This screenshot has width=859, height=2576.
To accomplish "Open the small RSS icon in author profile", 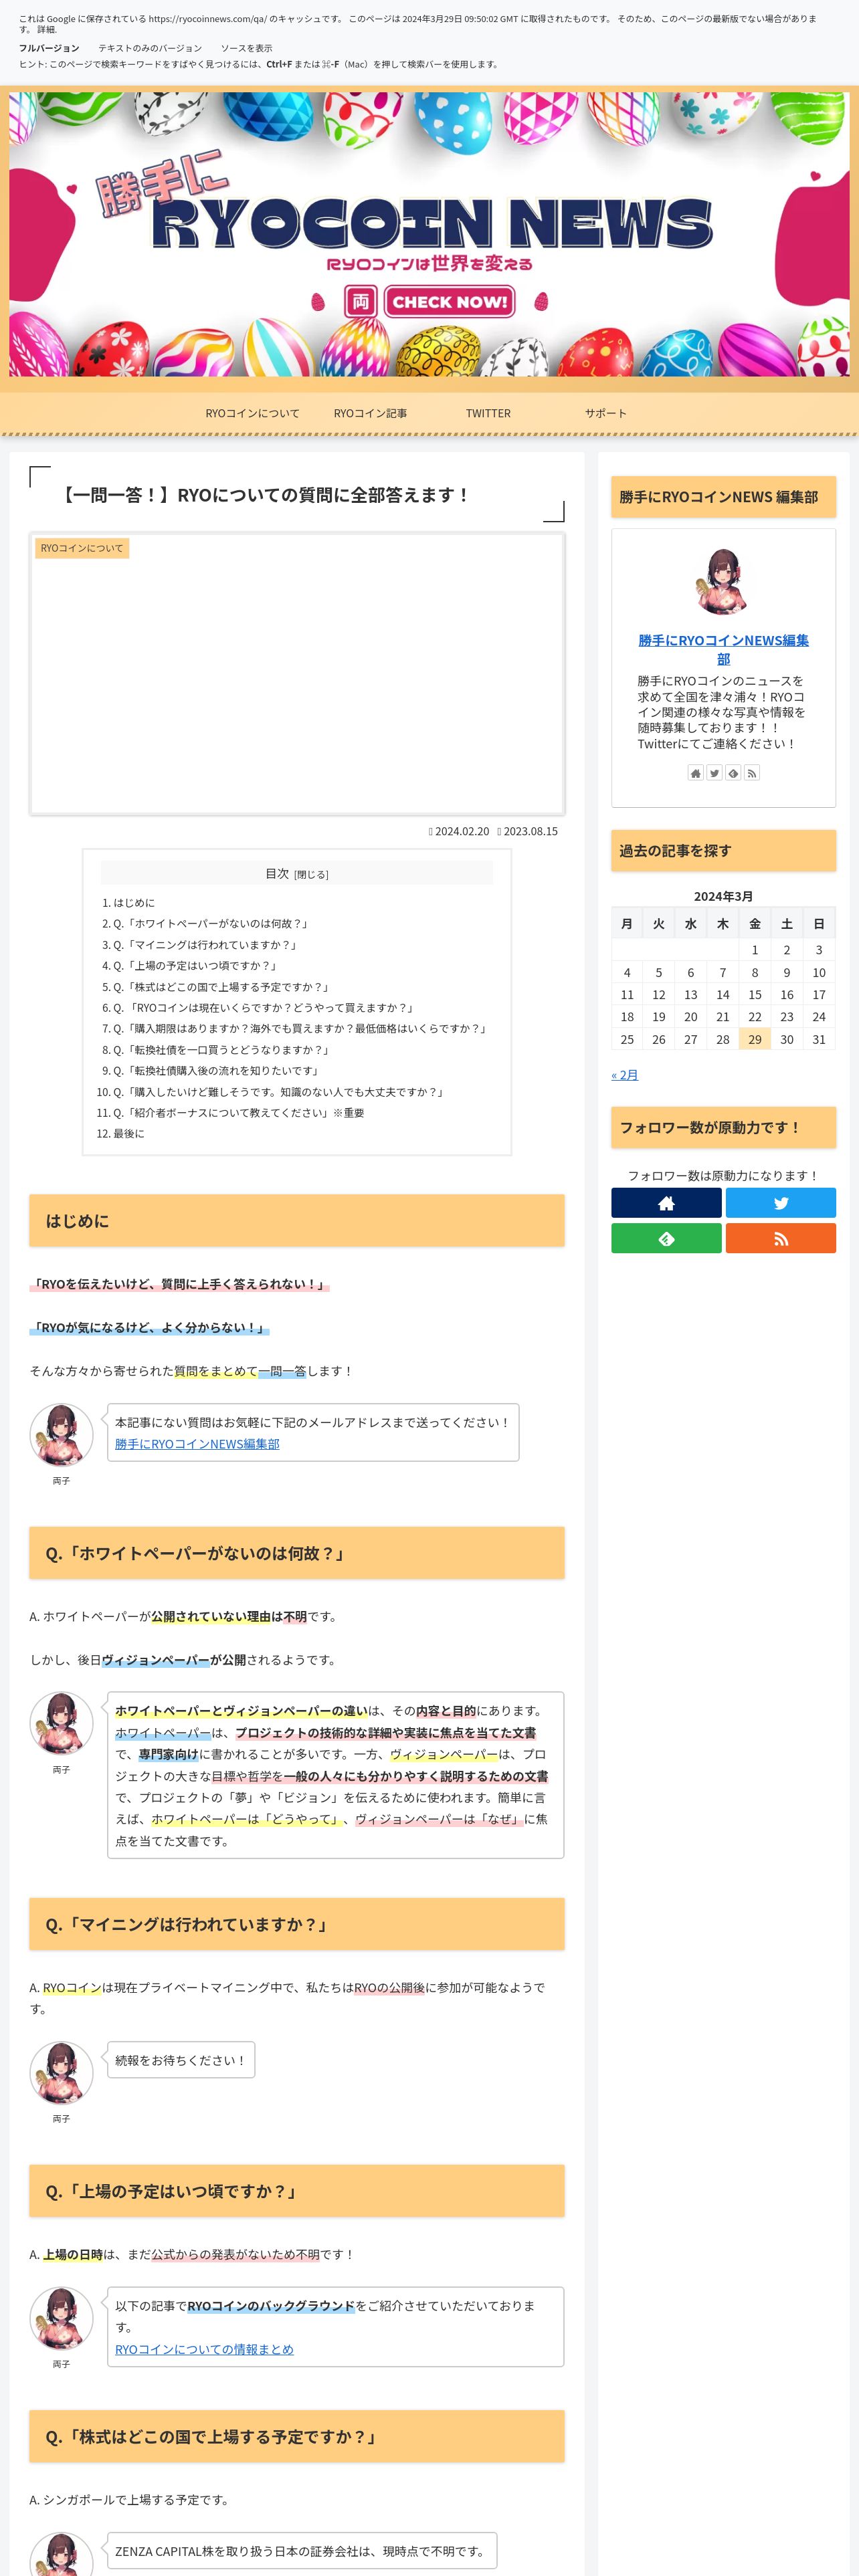I will 752,773.
